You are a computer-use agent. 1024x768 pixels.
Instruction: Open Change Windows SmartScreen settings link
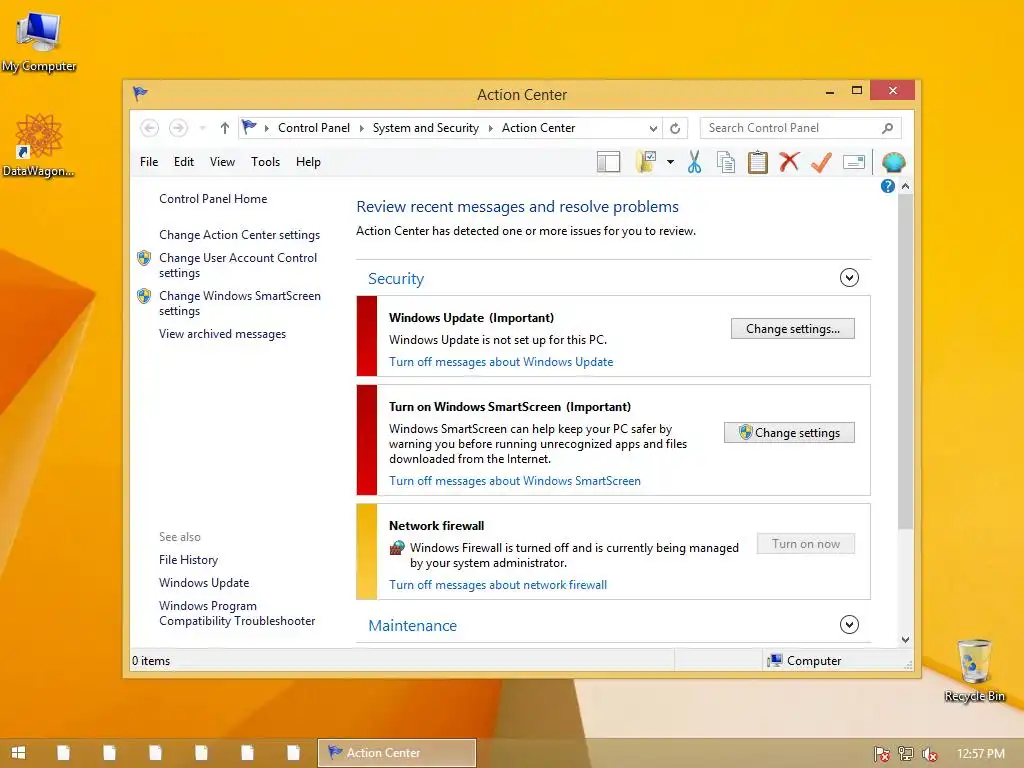pyautogui.click(x=240, y=303)
